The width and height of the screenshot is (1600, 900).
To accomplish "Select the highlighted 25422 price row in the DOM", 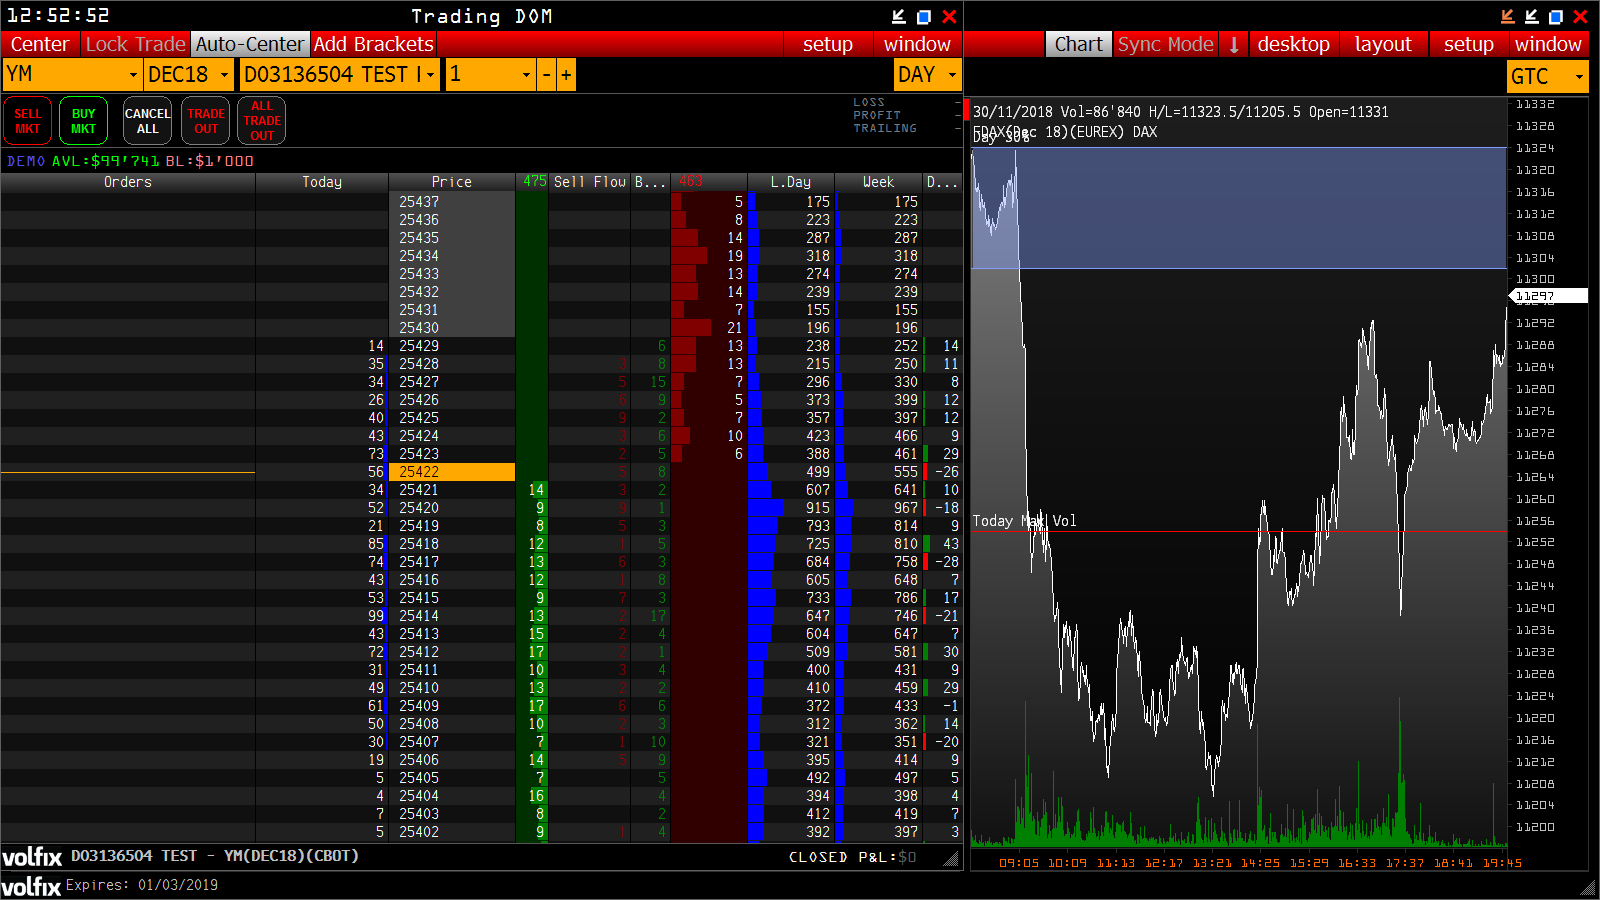I will tap(452, 471).
